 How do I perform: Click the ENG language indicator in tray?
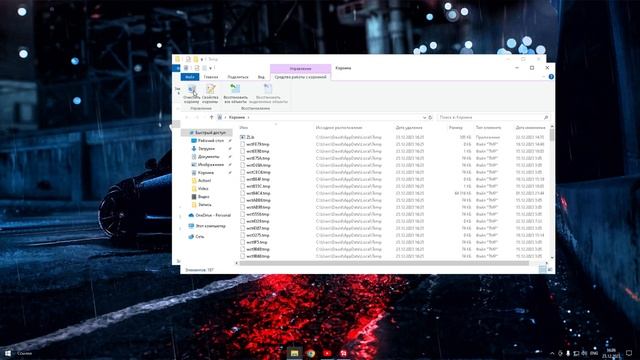[x=594, y=353]
